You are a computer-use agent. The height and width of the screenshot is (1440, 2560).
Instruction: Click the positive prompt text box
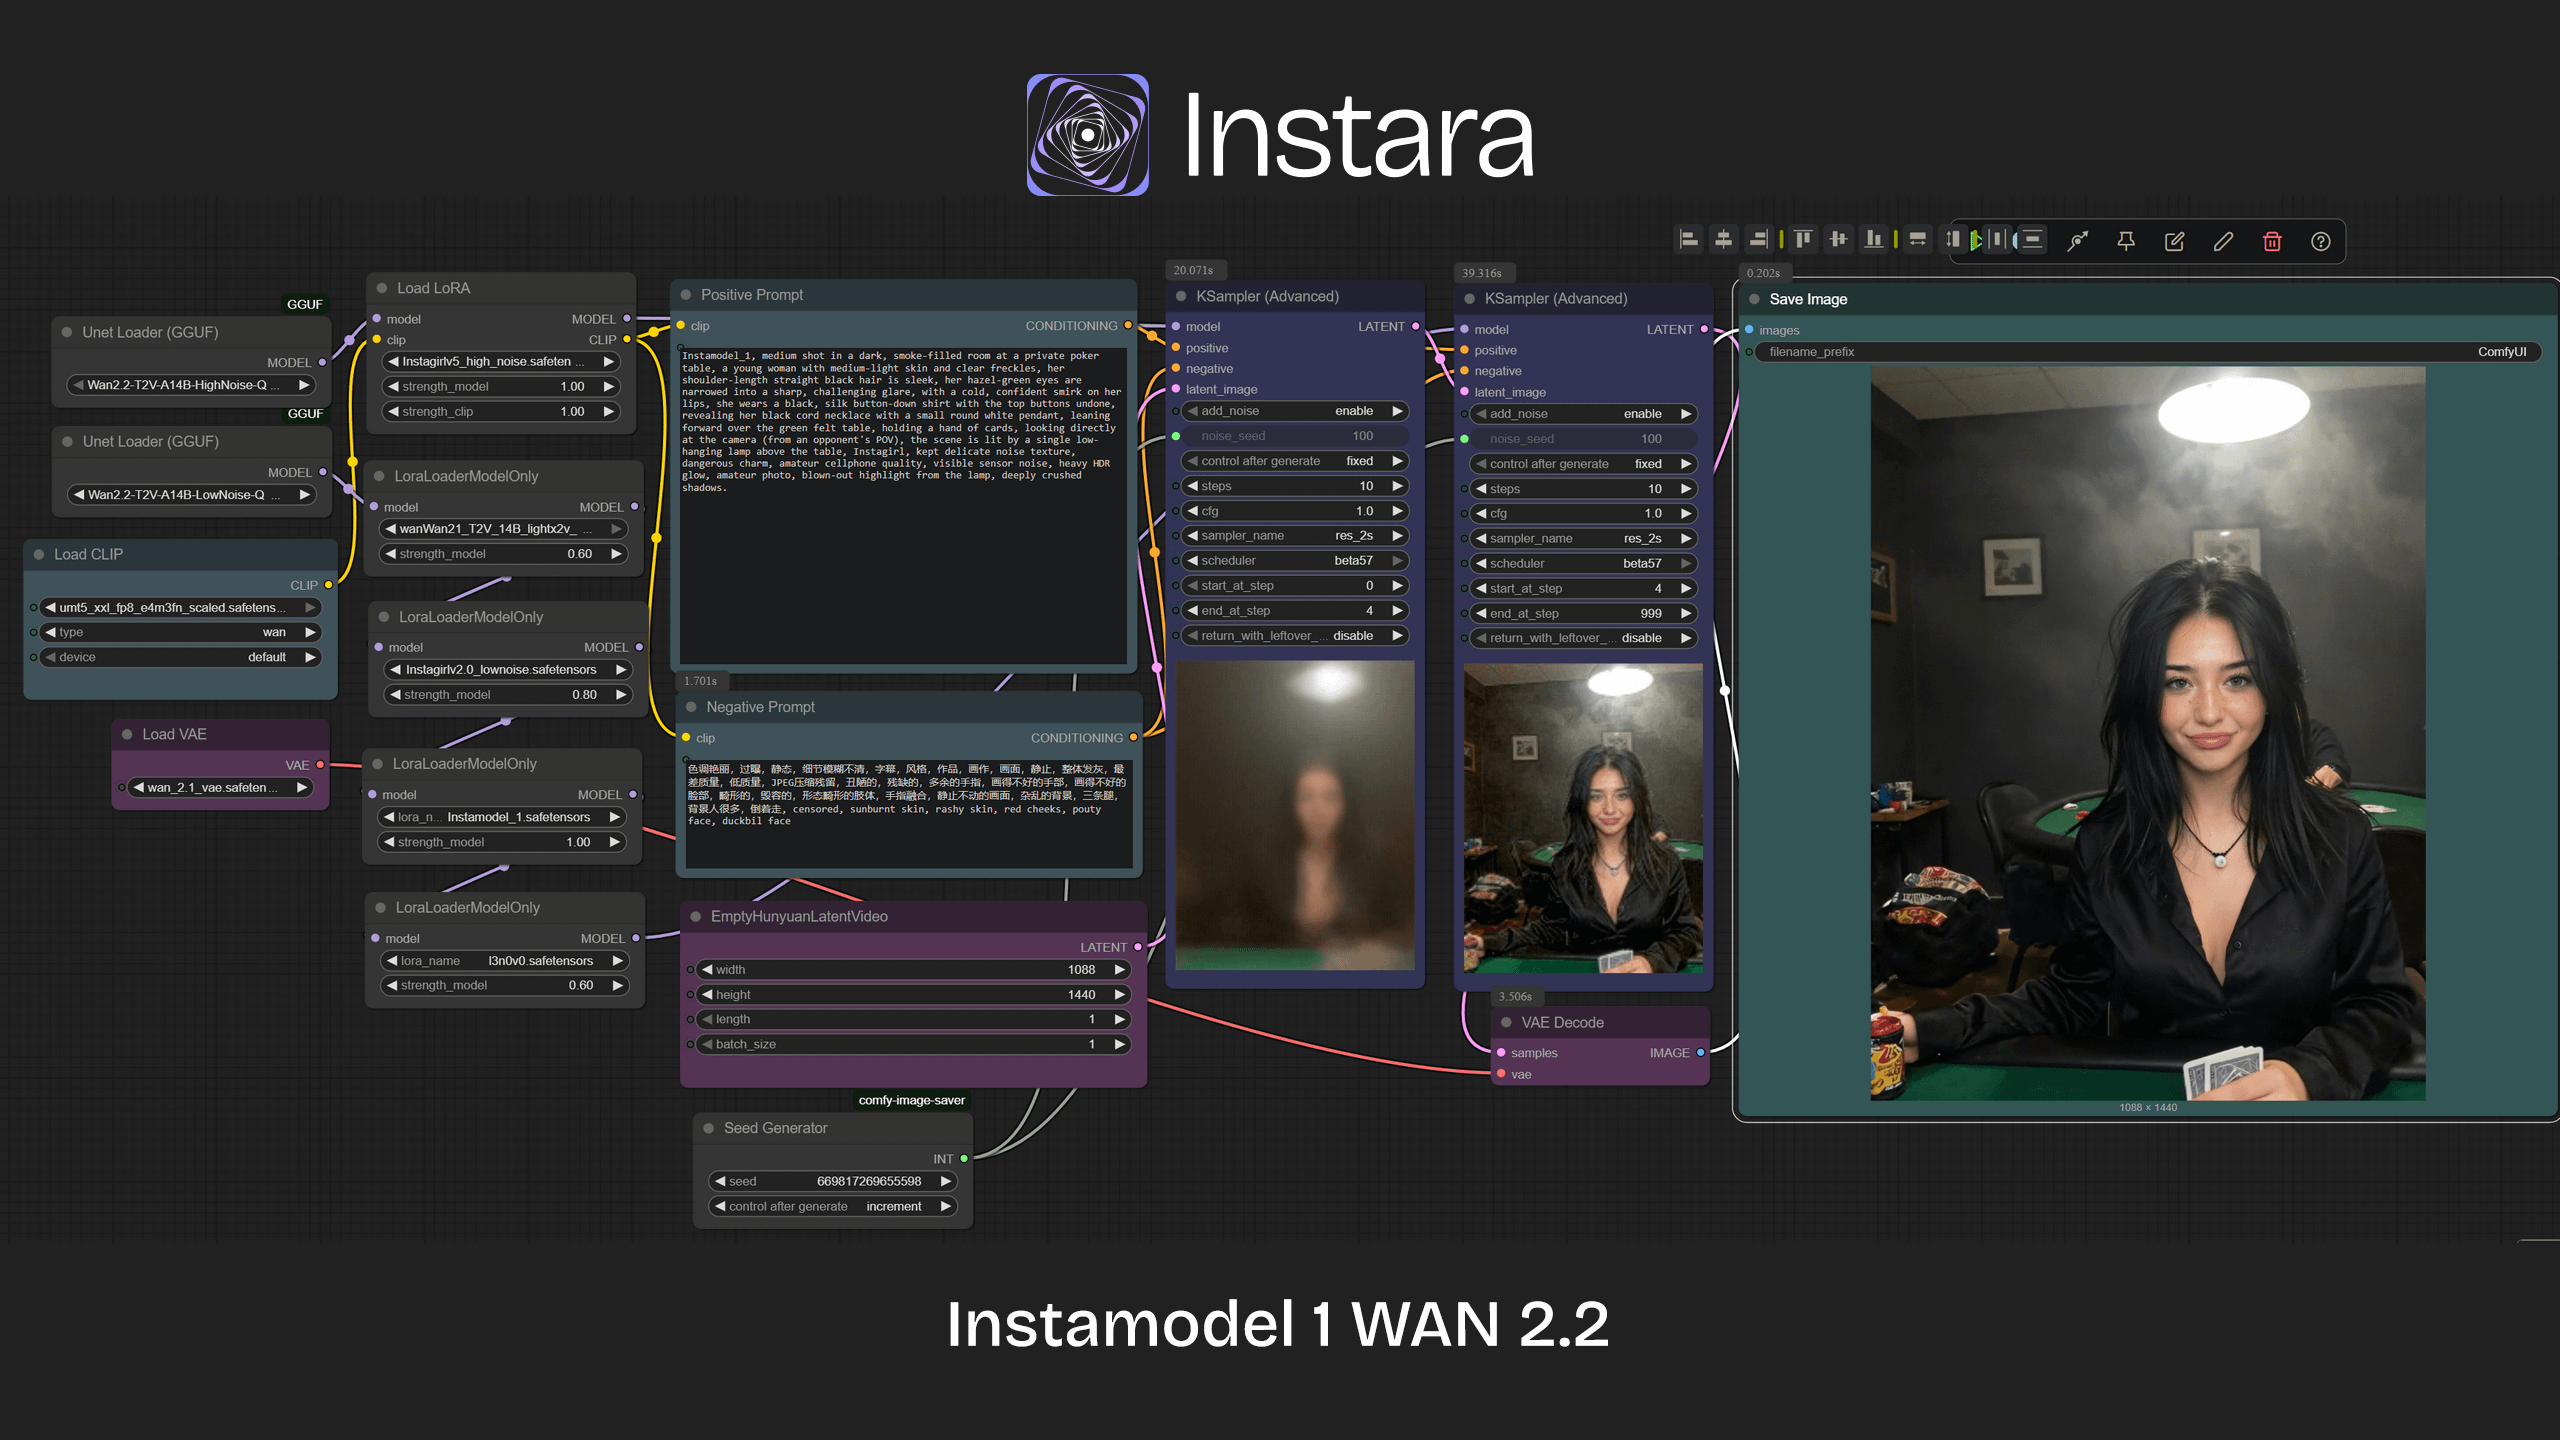coord(904,505)
